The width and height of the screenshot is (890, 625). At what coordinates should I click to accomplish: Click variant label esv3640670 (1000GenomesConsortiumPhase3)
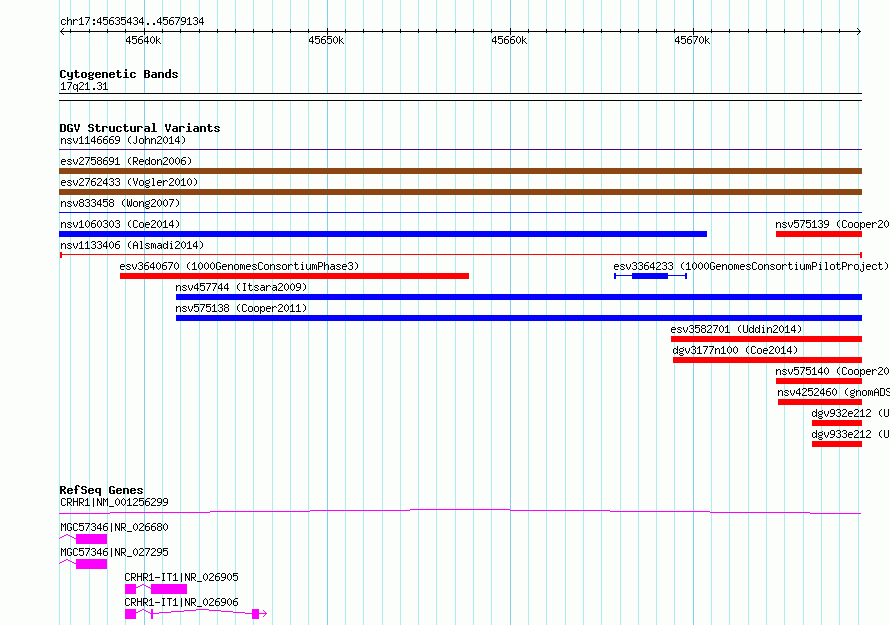[239, 266]
